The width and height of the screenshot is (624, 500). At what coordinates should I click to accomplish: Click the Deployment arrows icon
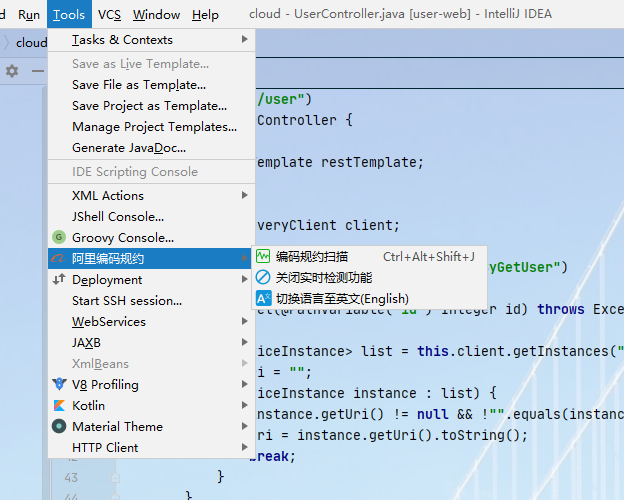[x=59, y=280]
